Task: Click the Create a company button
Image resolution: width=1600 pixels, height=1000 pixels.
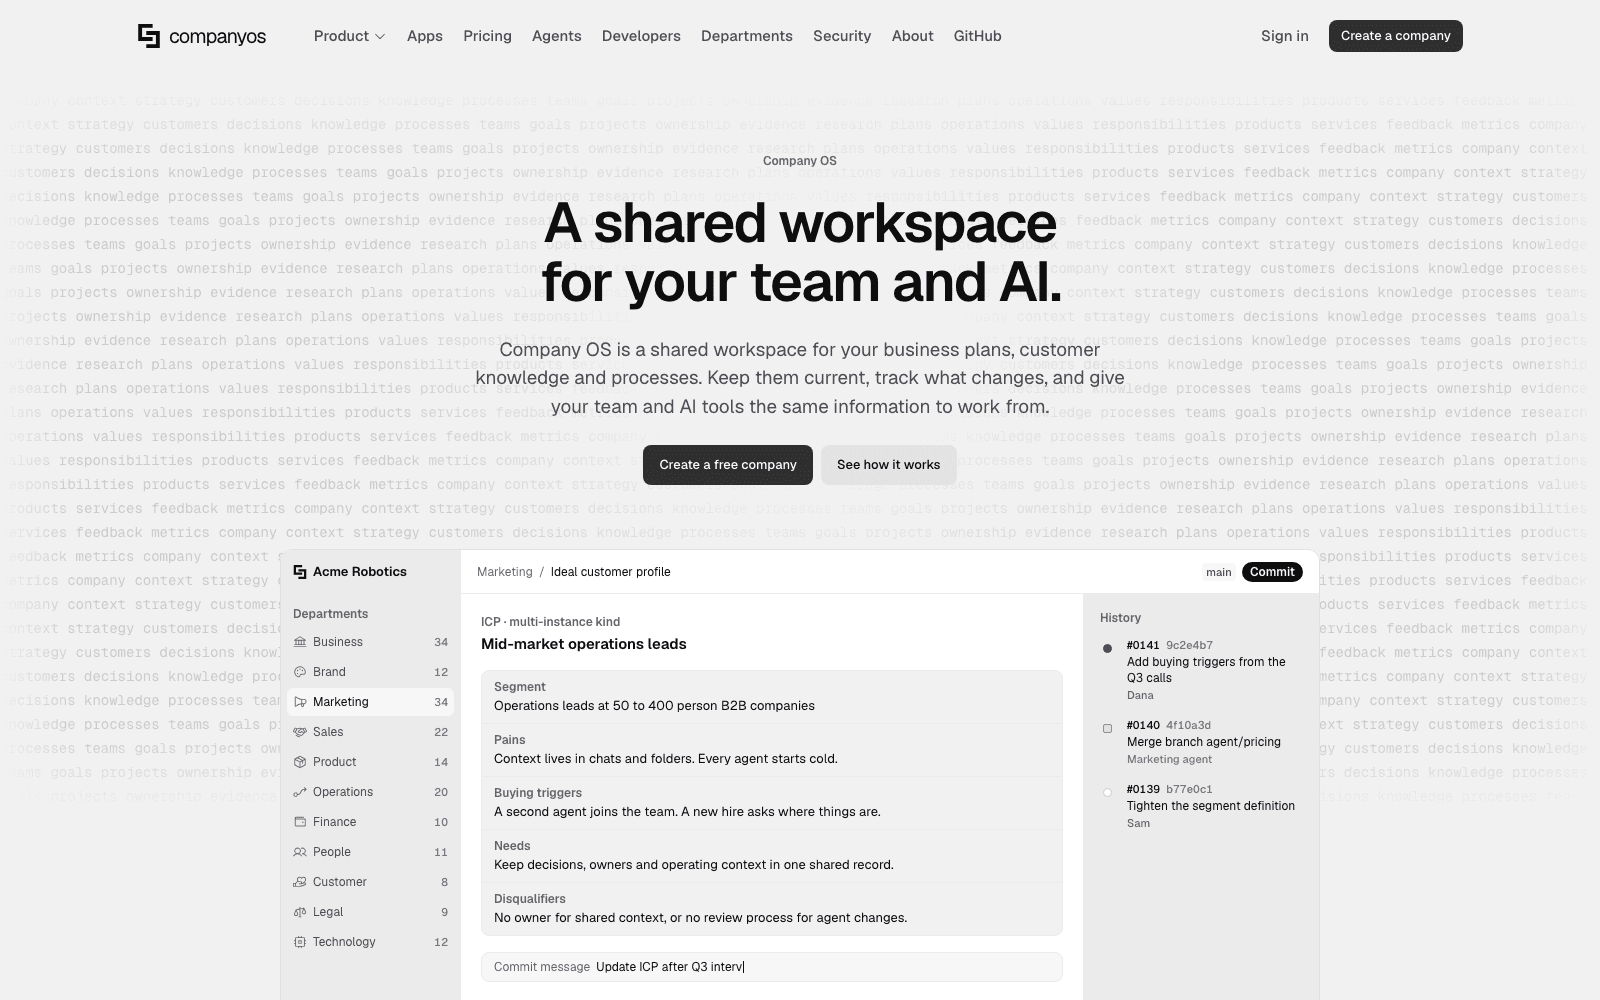Action: tap(1395, 36)
